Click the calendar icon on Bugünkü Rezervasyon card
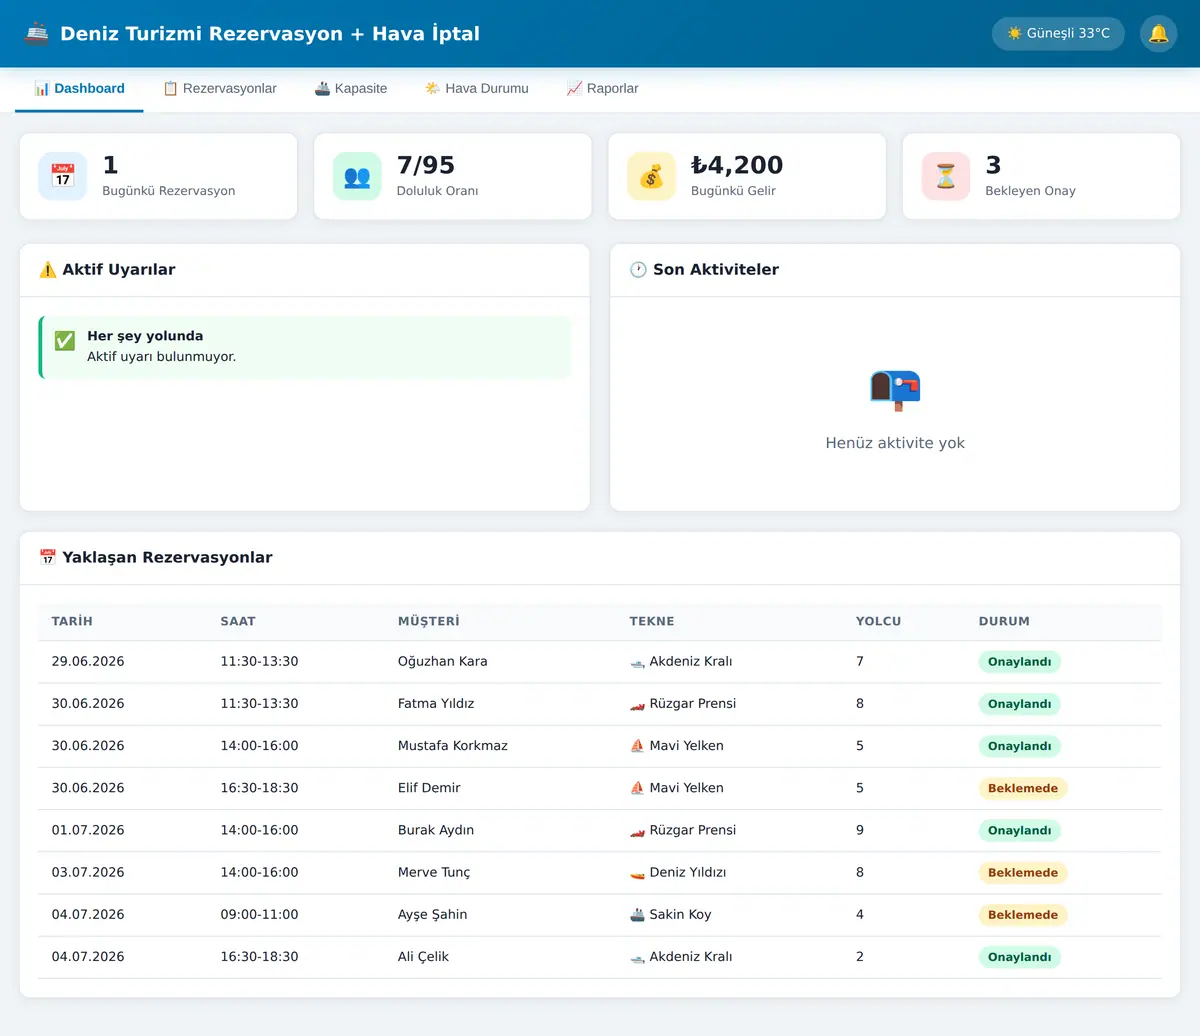Screen dimensions: 1200x1036 (63, 176)
